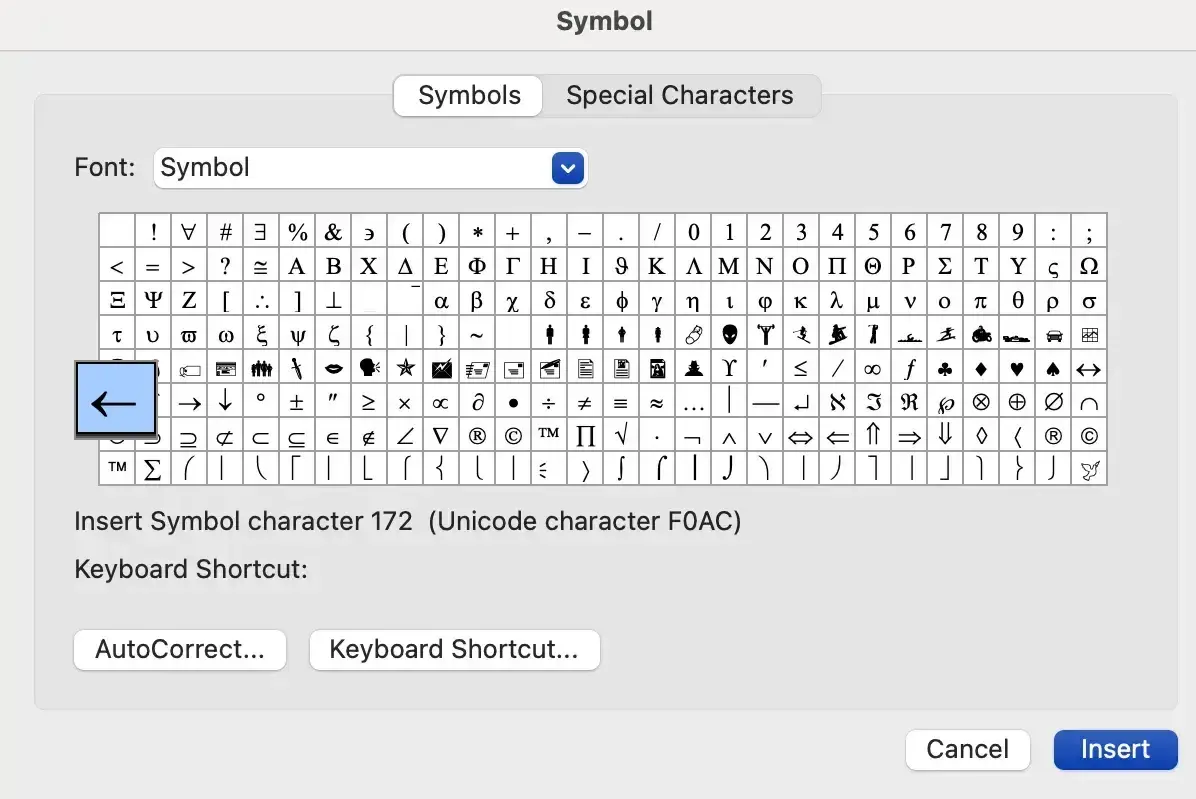Pick the heart suit symbol

coord(1017,368)
